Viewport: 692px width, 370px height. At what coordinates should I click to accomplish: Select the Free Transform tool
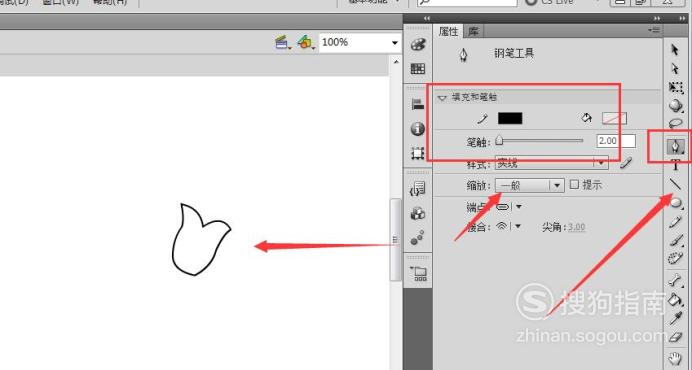coord(675,87)
